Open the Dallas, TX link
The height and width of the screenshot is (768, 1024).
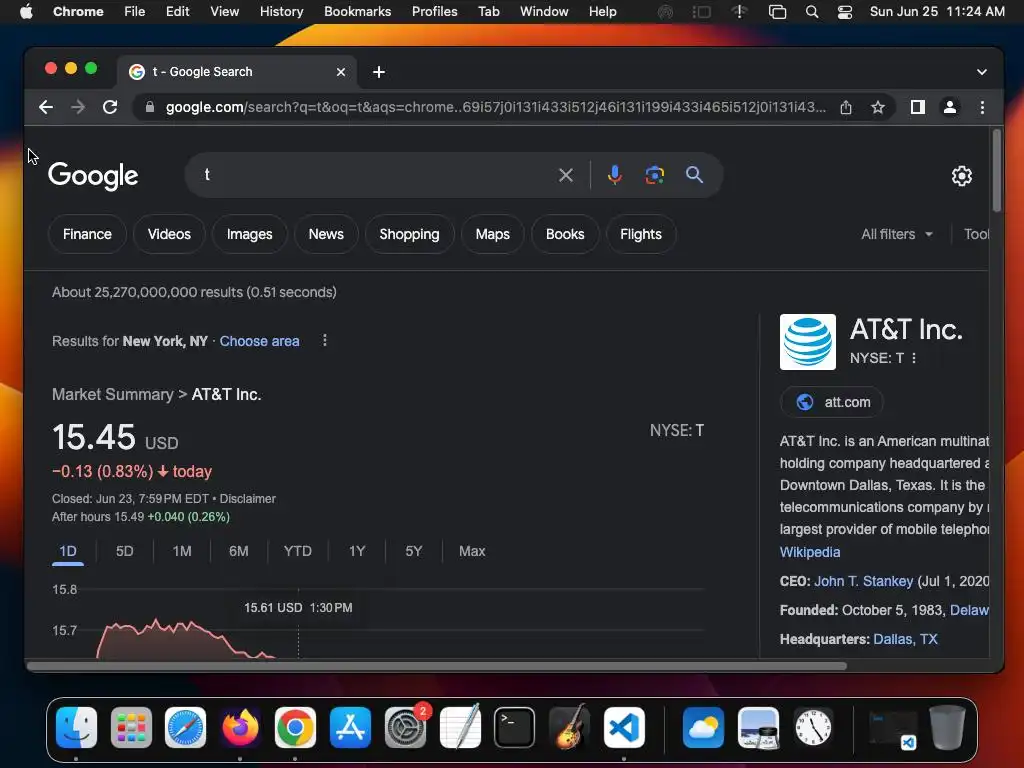click(x=905, y=639)
